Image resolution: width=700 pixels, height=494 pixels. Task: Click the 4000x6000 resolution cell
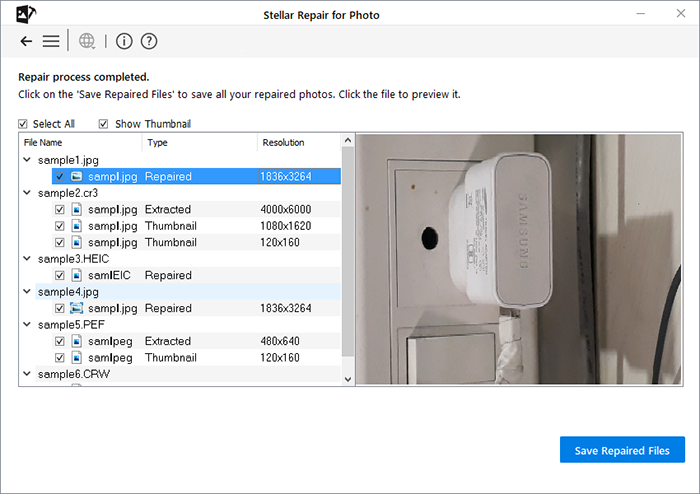point(286,209)
